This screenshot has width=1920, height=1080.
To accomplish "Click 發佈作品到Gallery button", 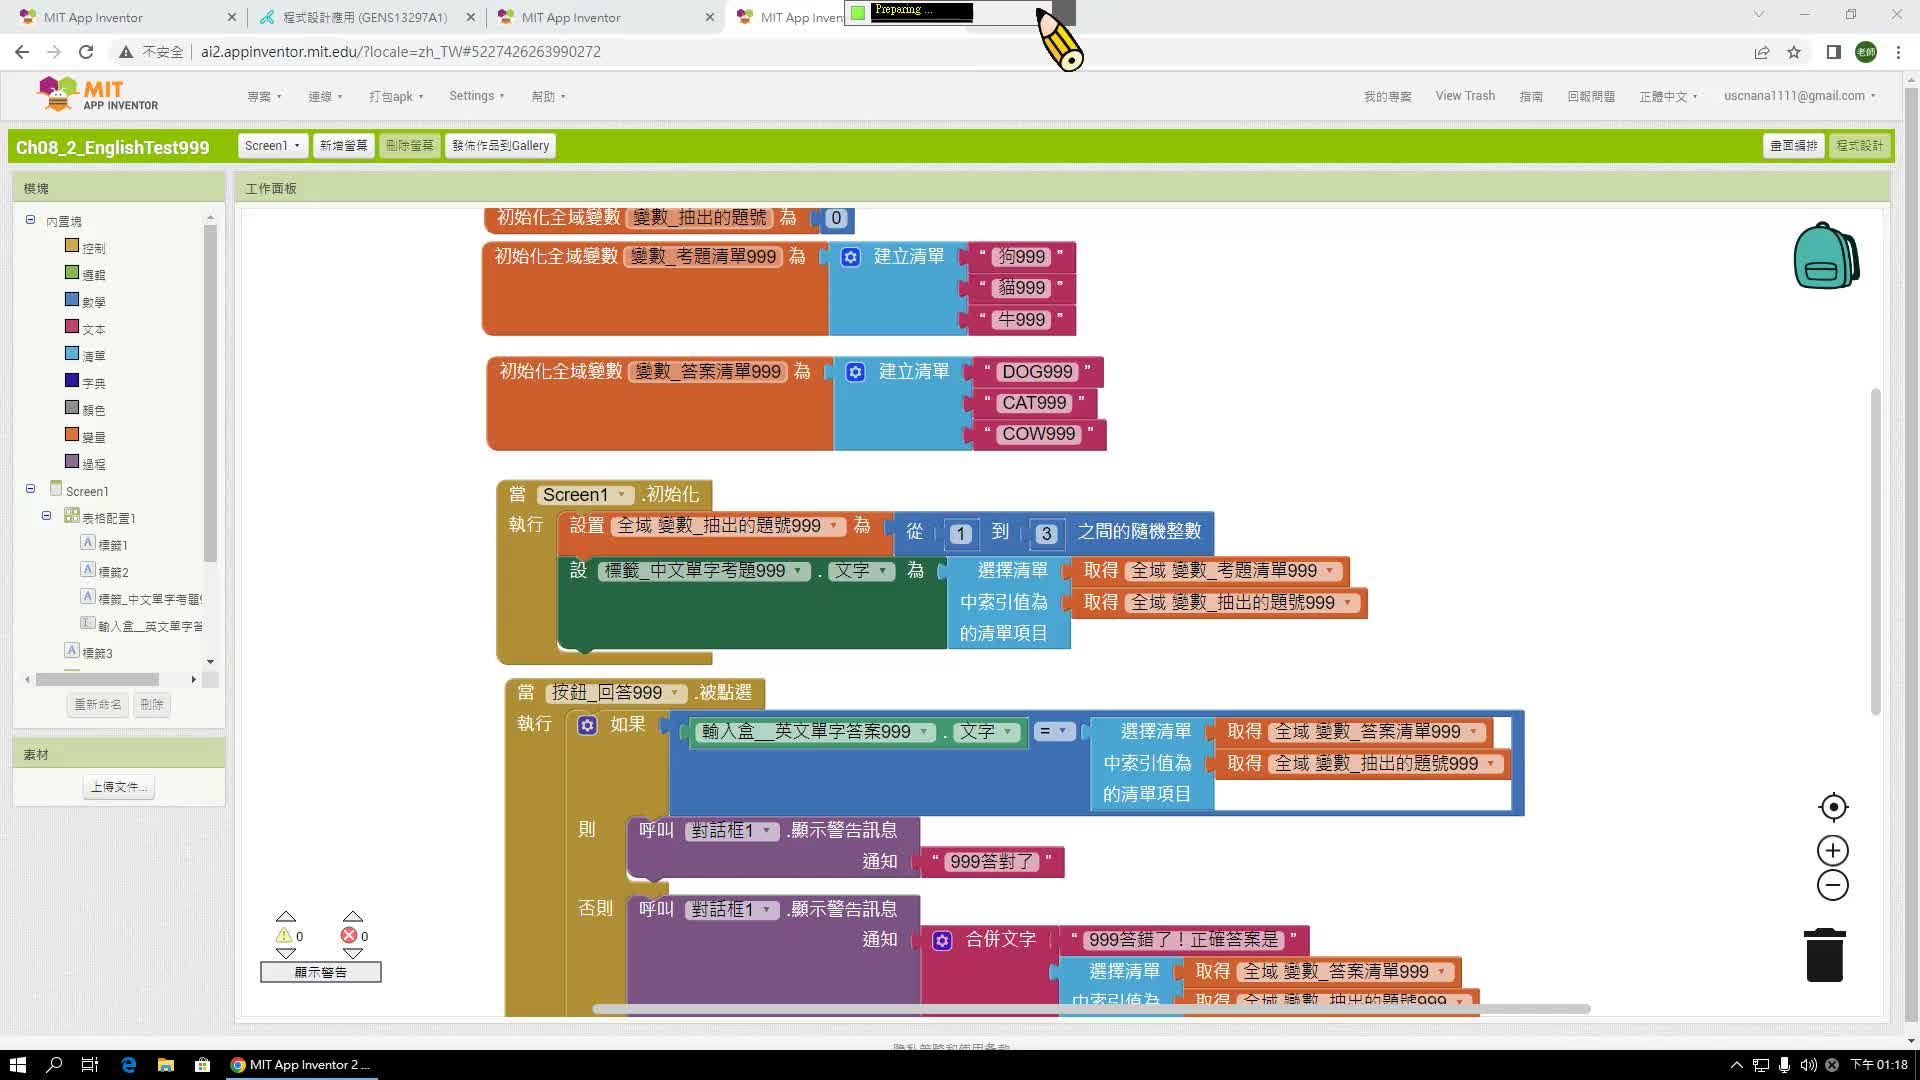I will [500, 146].
